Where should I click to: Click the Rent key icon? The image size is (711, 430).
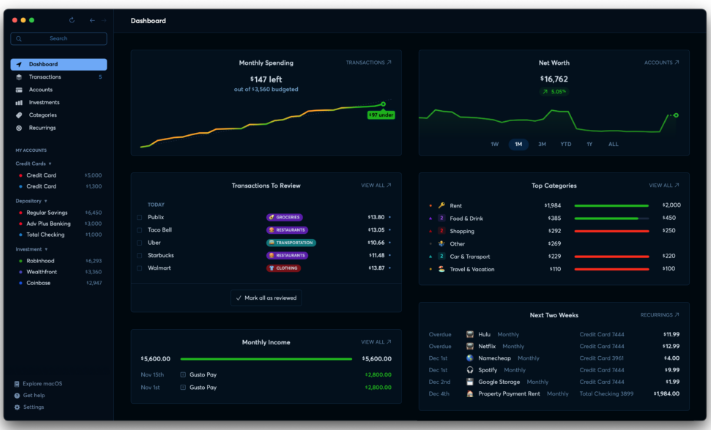441,205
